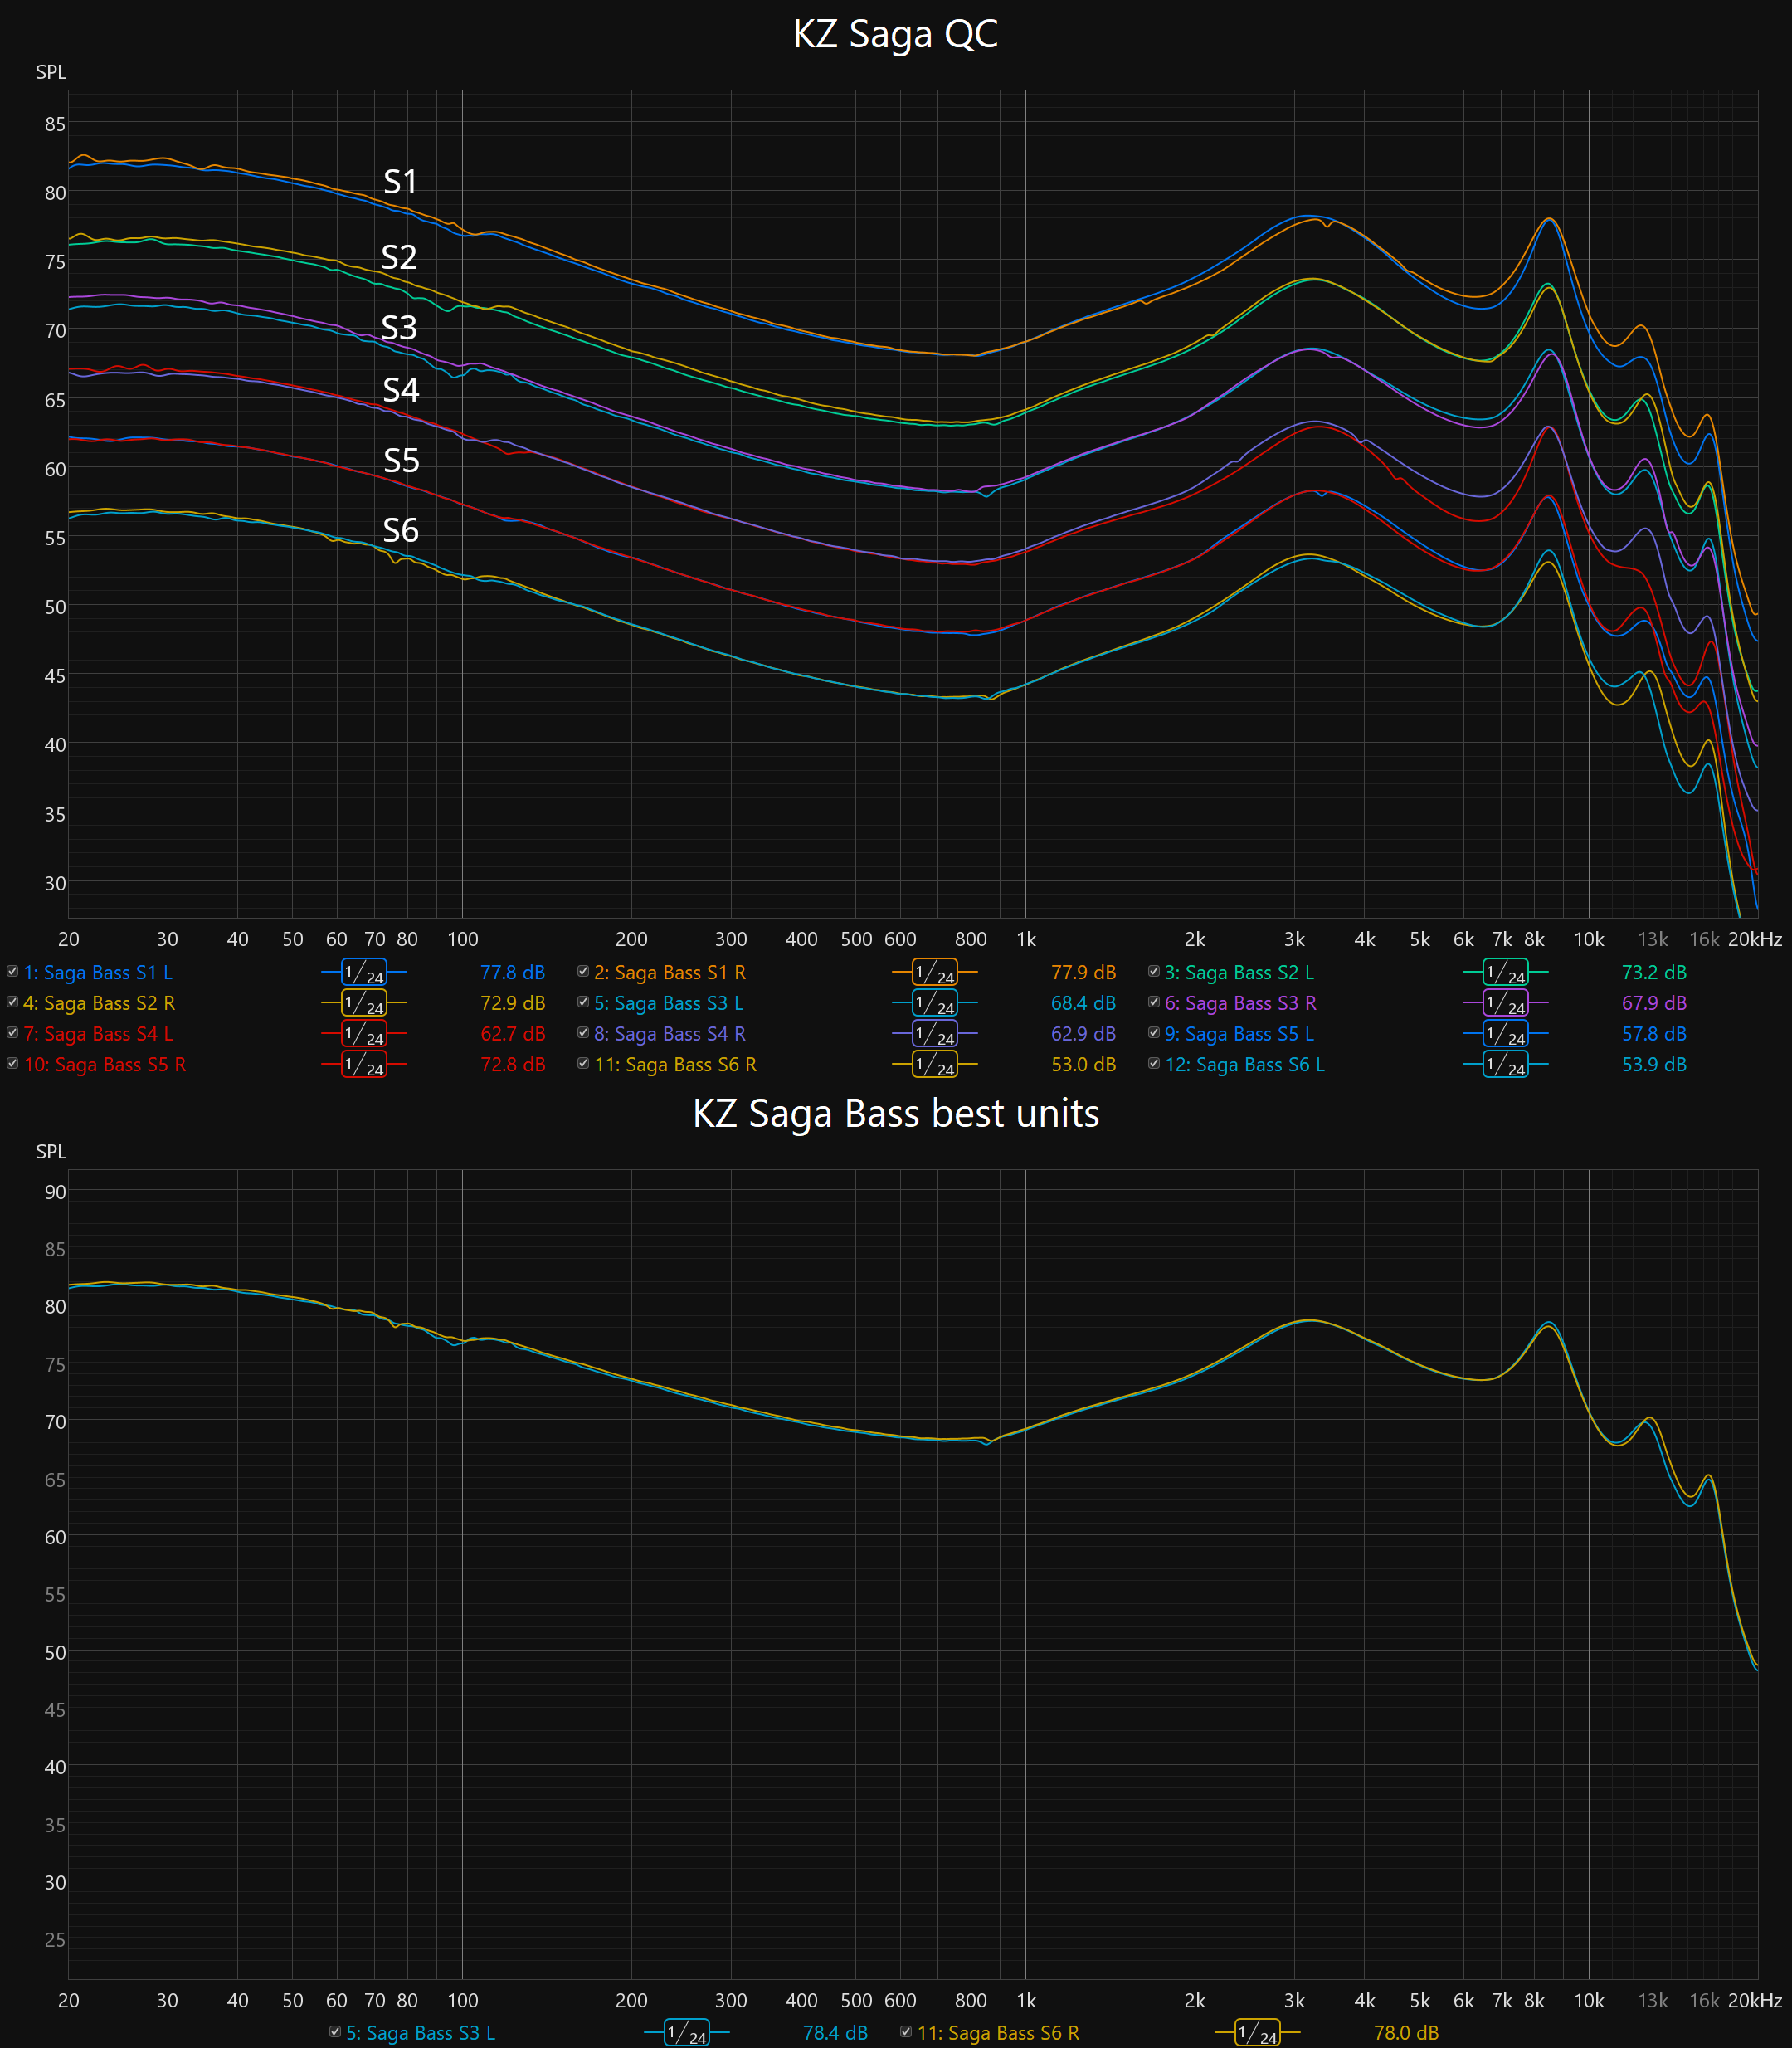Click the 53.0 dB value for S6 R
1792x2048 pixels.
tap(1083, 1065)
